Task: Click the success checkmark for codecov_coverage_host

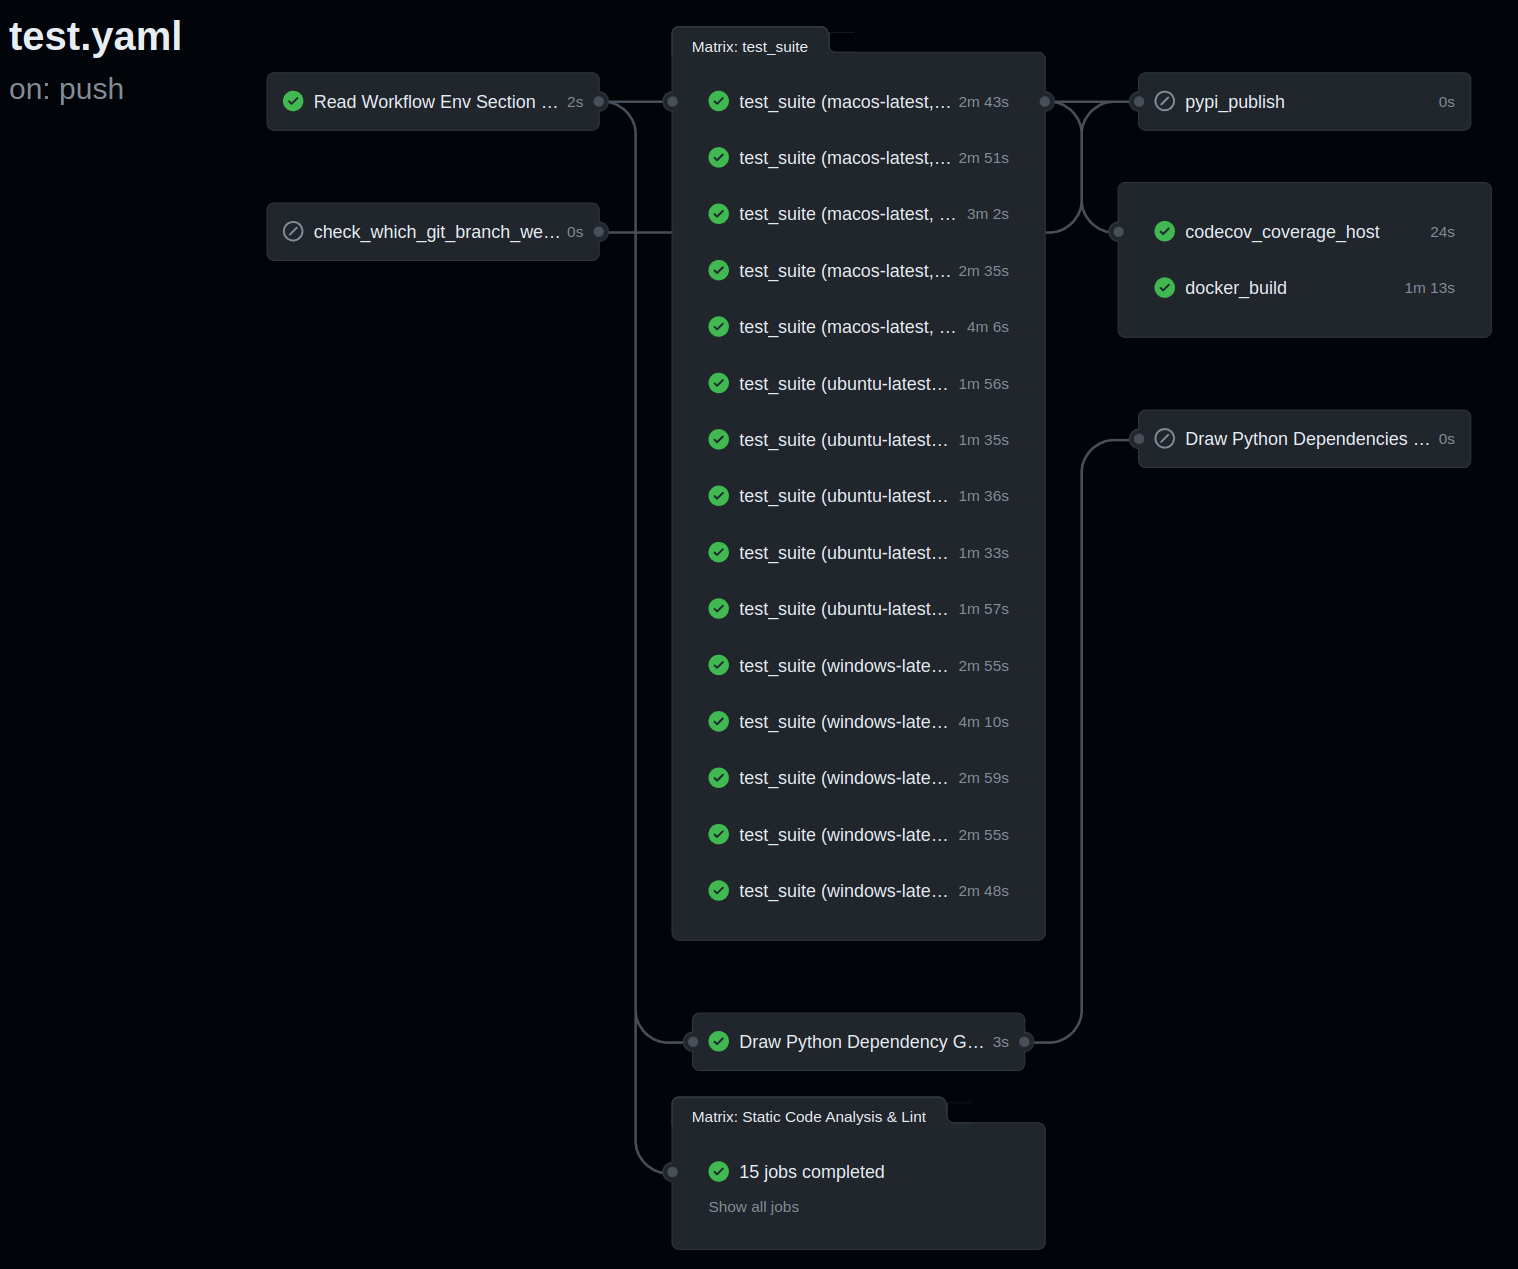Action: 1164,232
